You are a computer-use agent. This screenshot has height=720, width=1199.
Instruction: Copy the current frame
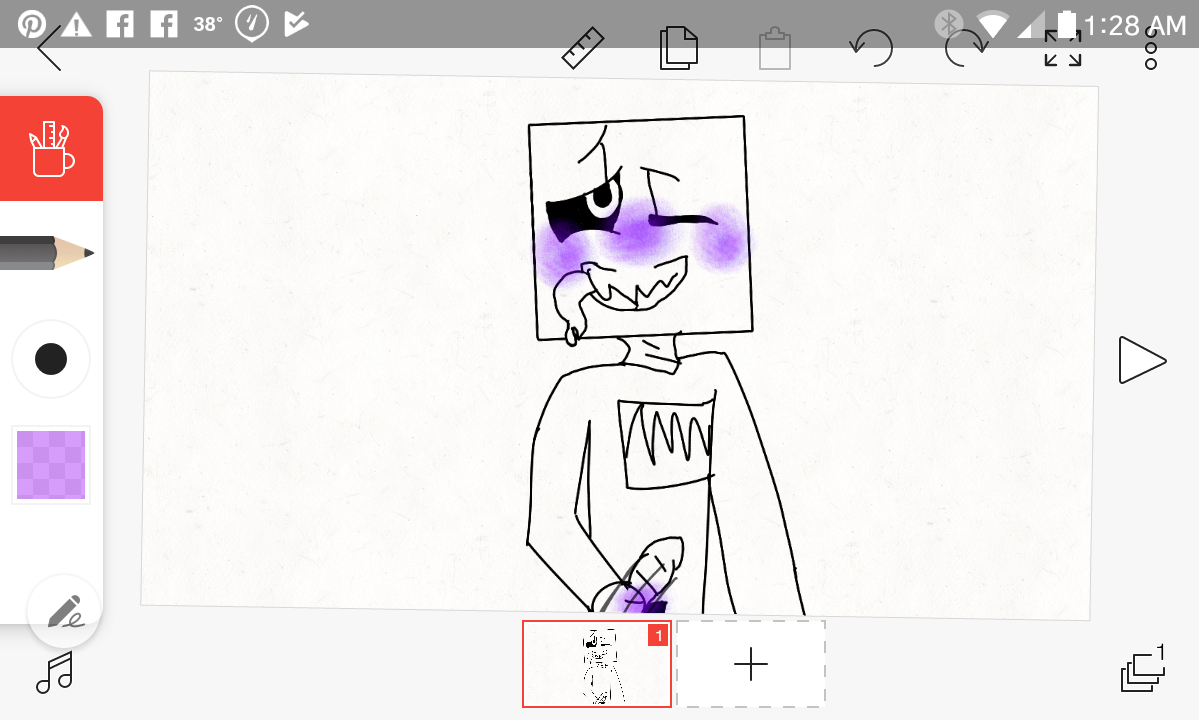tap(678, 48)
